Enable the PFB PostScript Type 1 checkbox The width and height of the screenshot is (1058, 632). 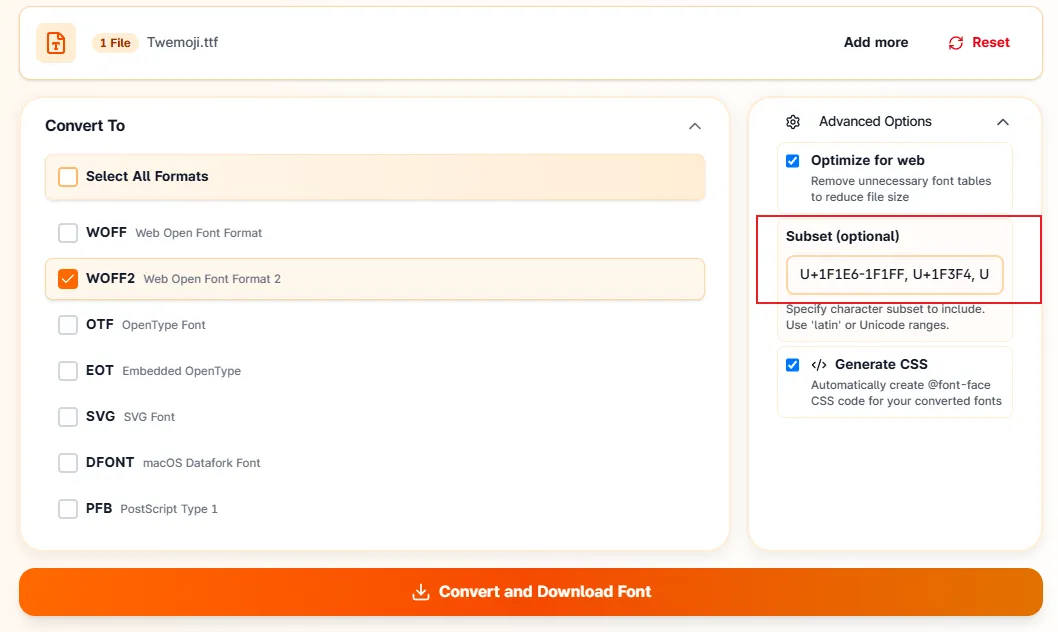pos(67,509)
